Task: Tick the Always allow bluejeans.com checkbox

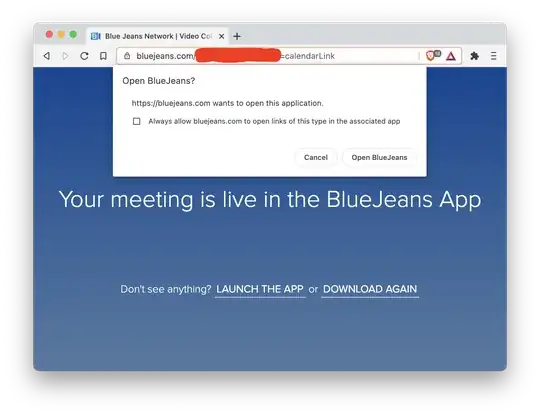Action: point(137,121)
